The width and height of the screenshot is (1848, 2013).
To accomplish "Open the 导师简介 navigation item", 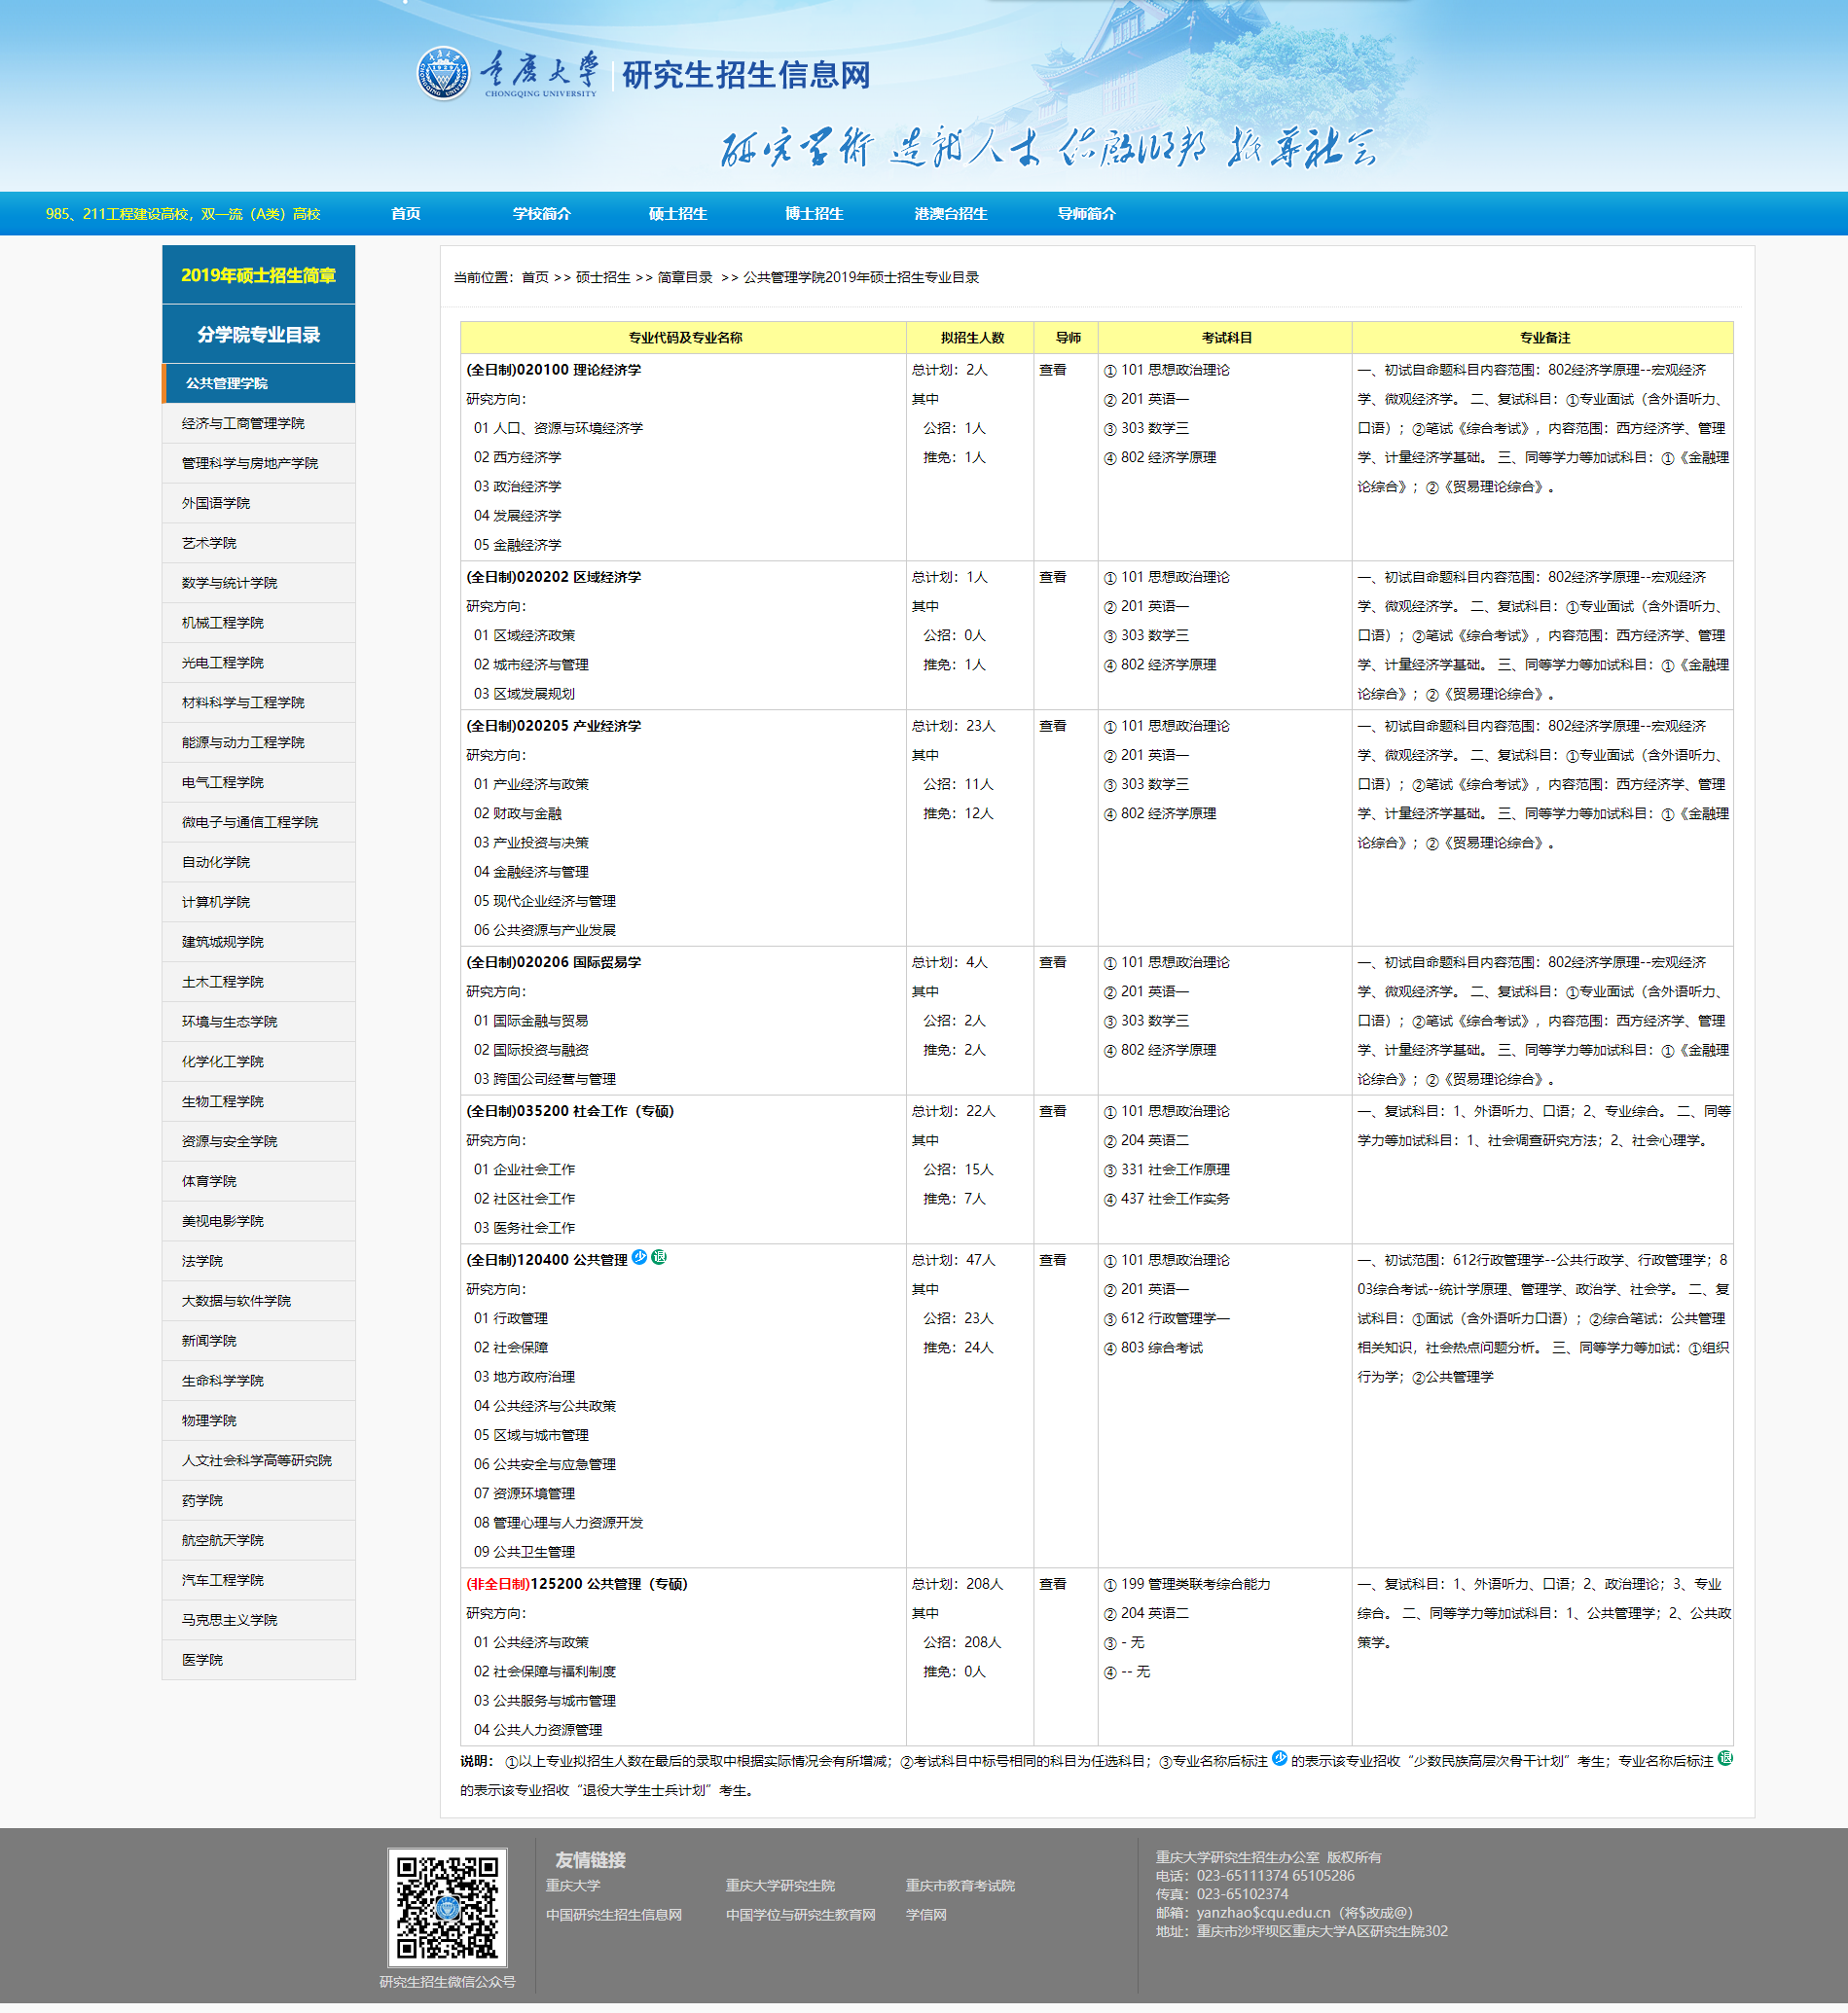I will 1086,214.
